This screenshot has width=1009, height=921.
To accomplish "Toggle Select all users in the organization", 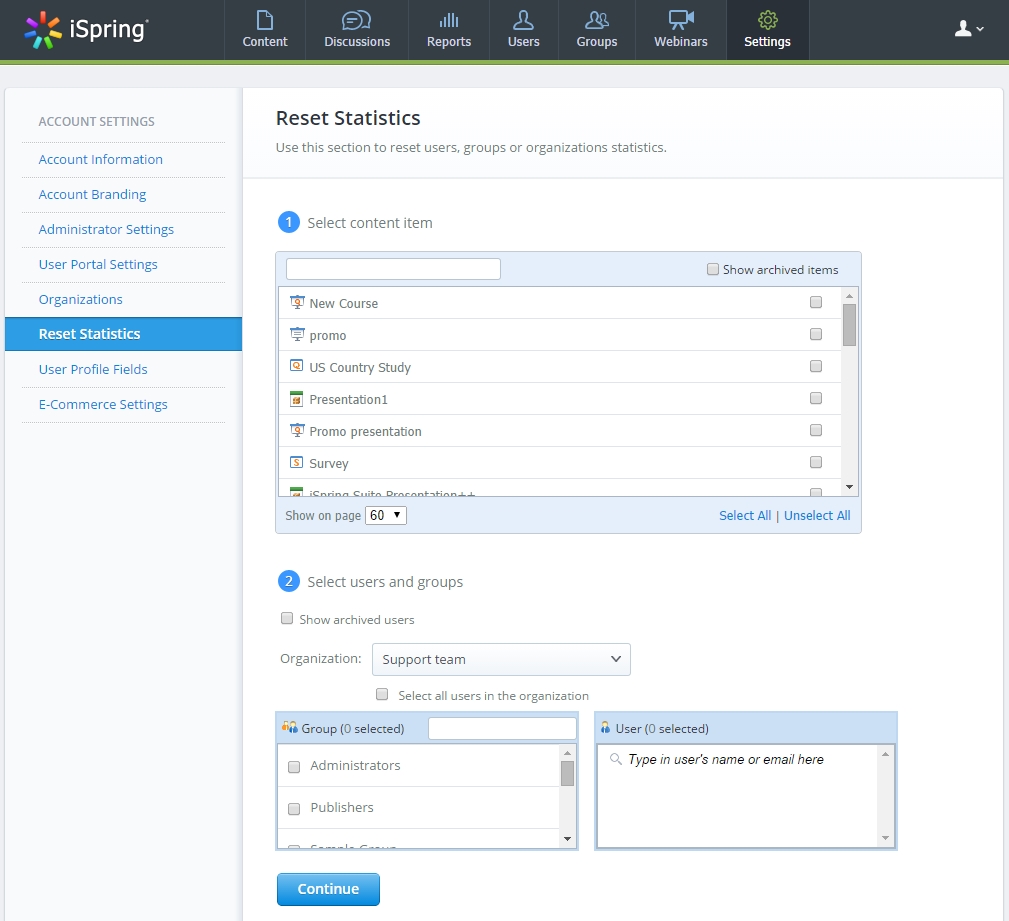I will 382,694.
